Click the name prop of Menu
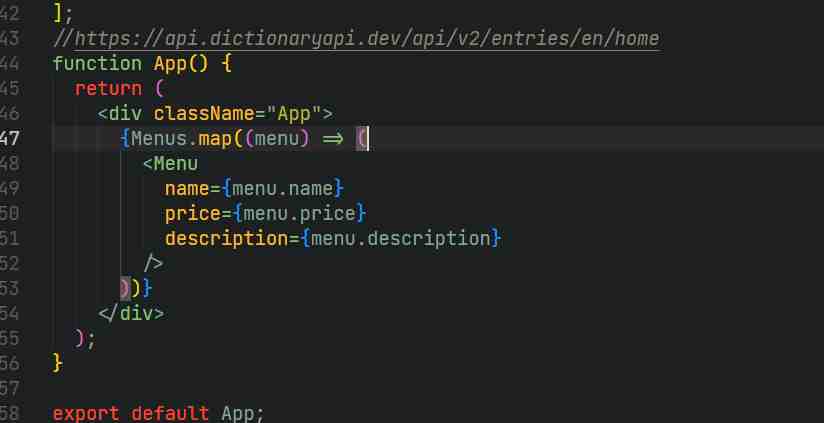Screen dimensions: 824x423 coord(187,189)
